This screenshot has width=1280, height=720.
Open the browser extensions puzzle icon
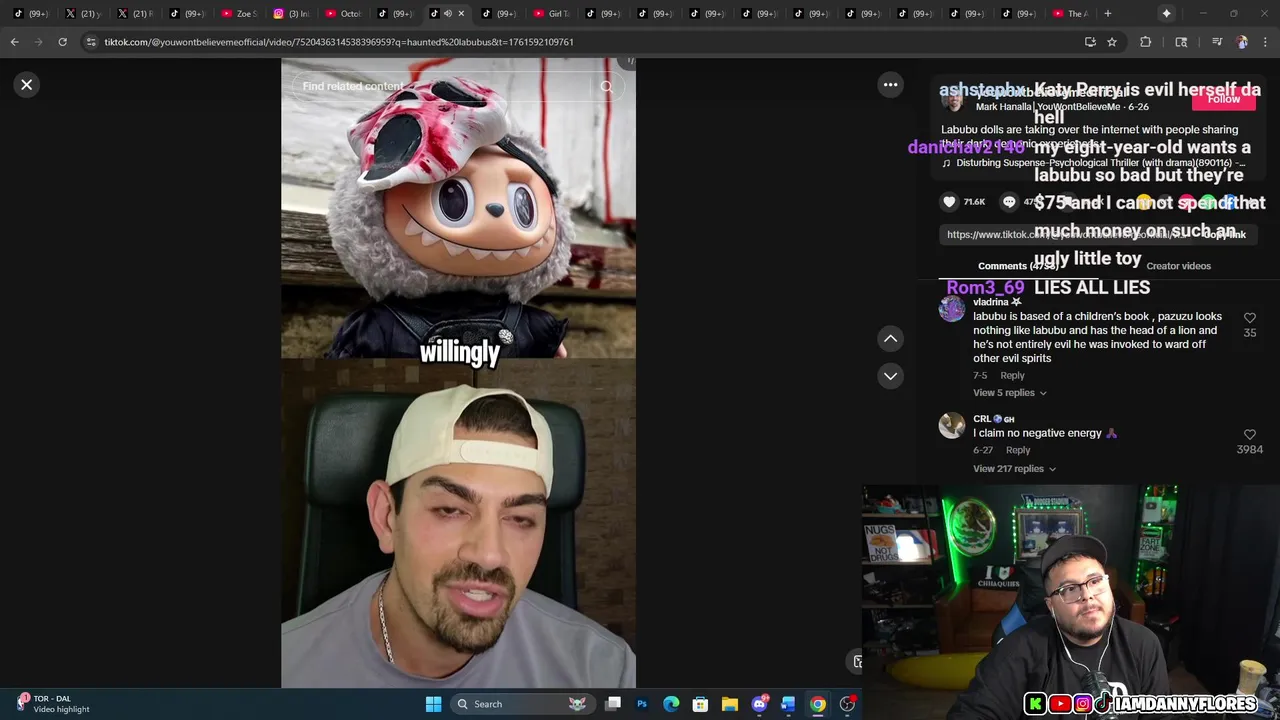(x=1146, y=42)
